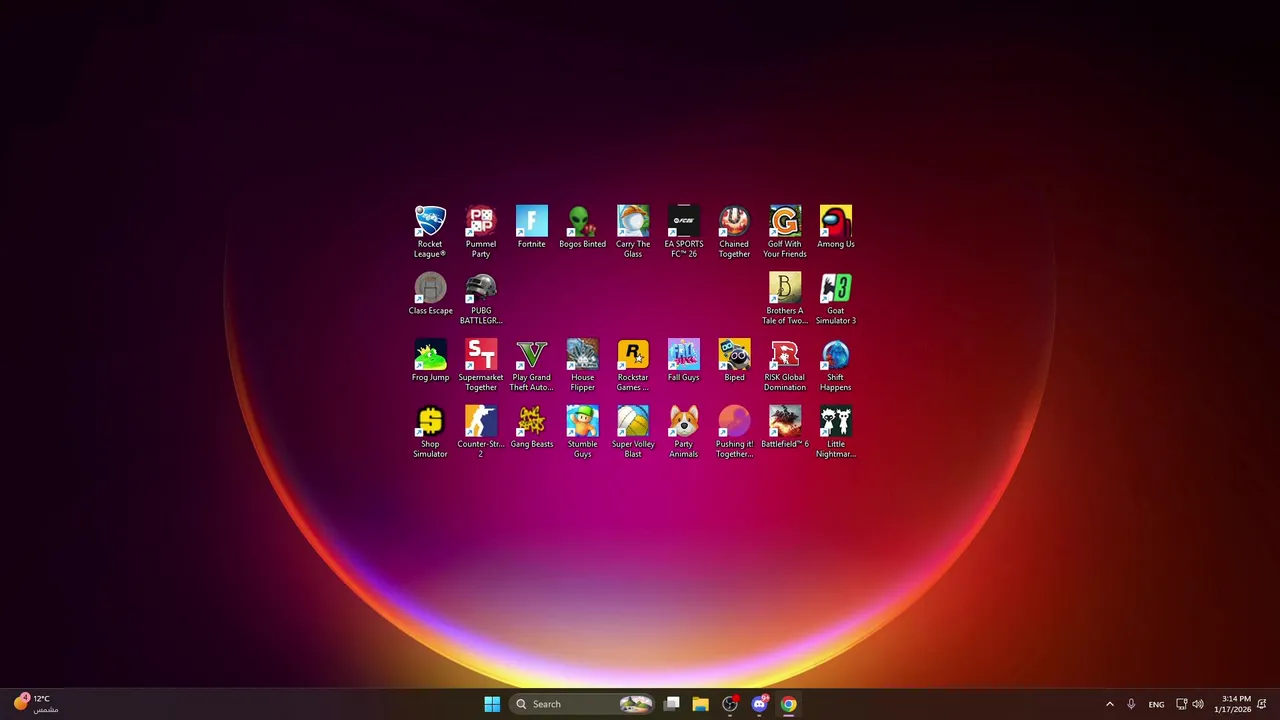Select the Counter-Strike 2 shortcut

pos(481,432)
